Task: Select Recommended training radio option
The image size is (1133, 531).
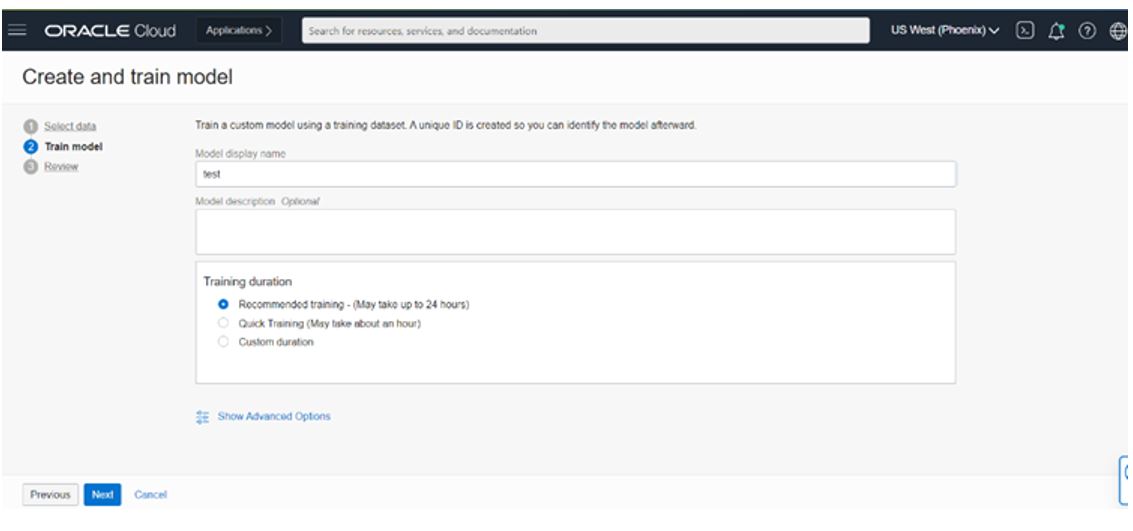Action: point(223,305)
